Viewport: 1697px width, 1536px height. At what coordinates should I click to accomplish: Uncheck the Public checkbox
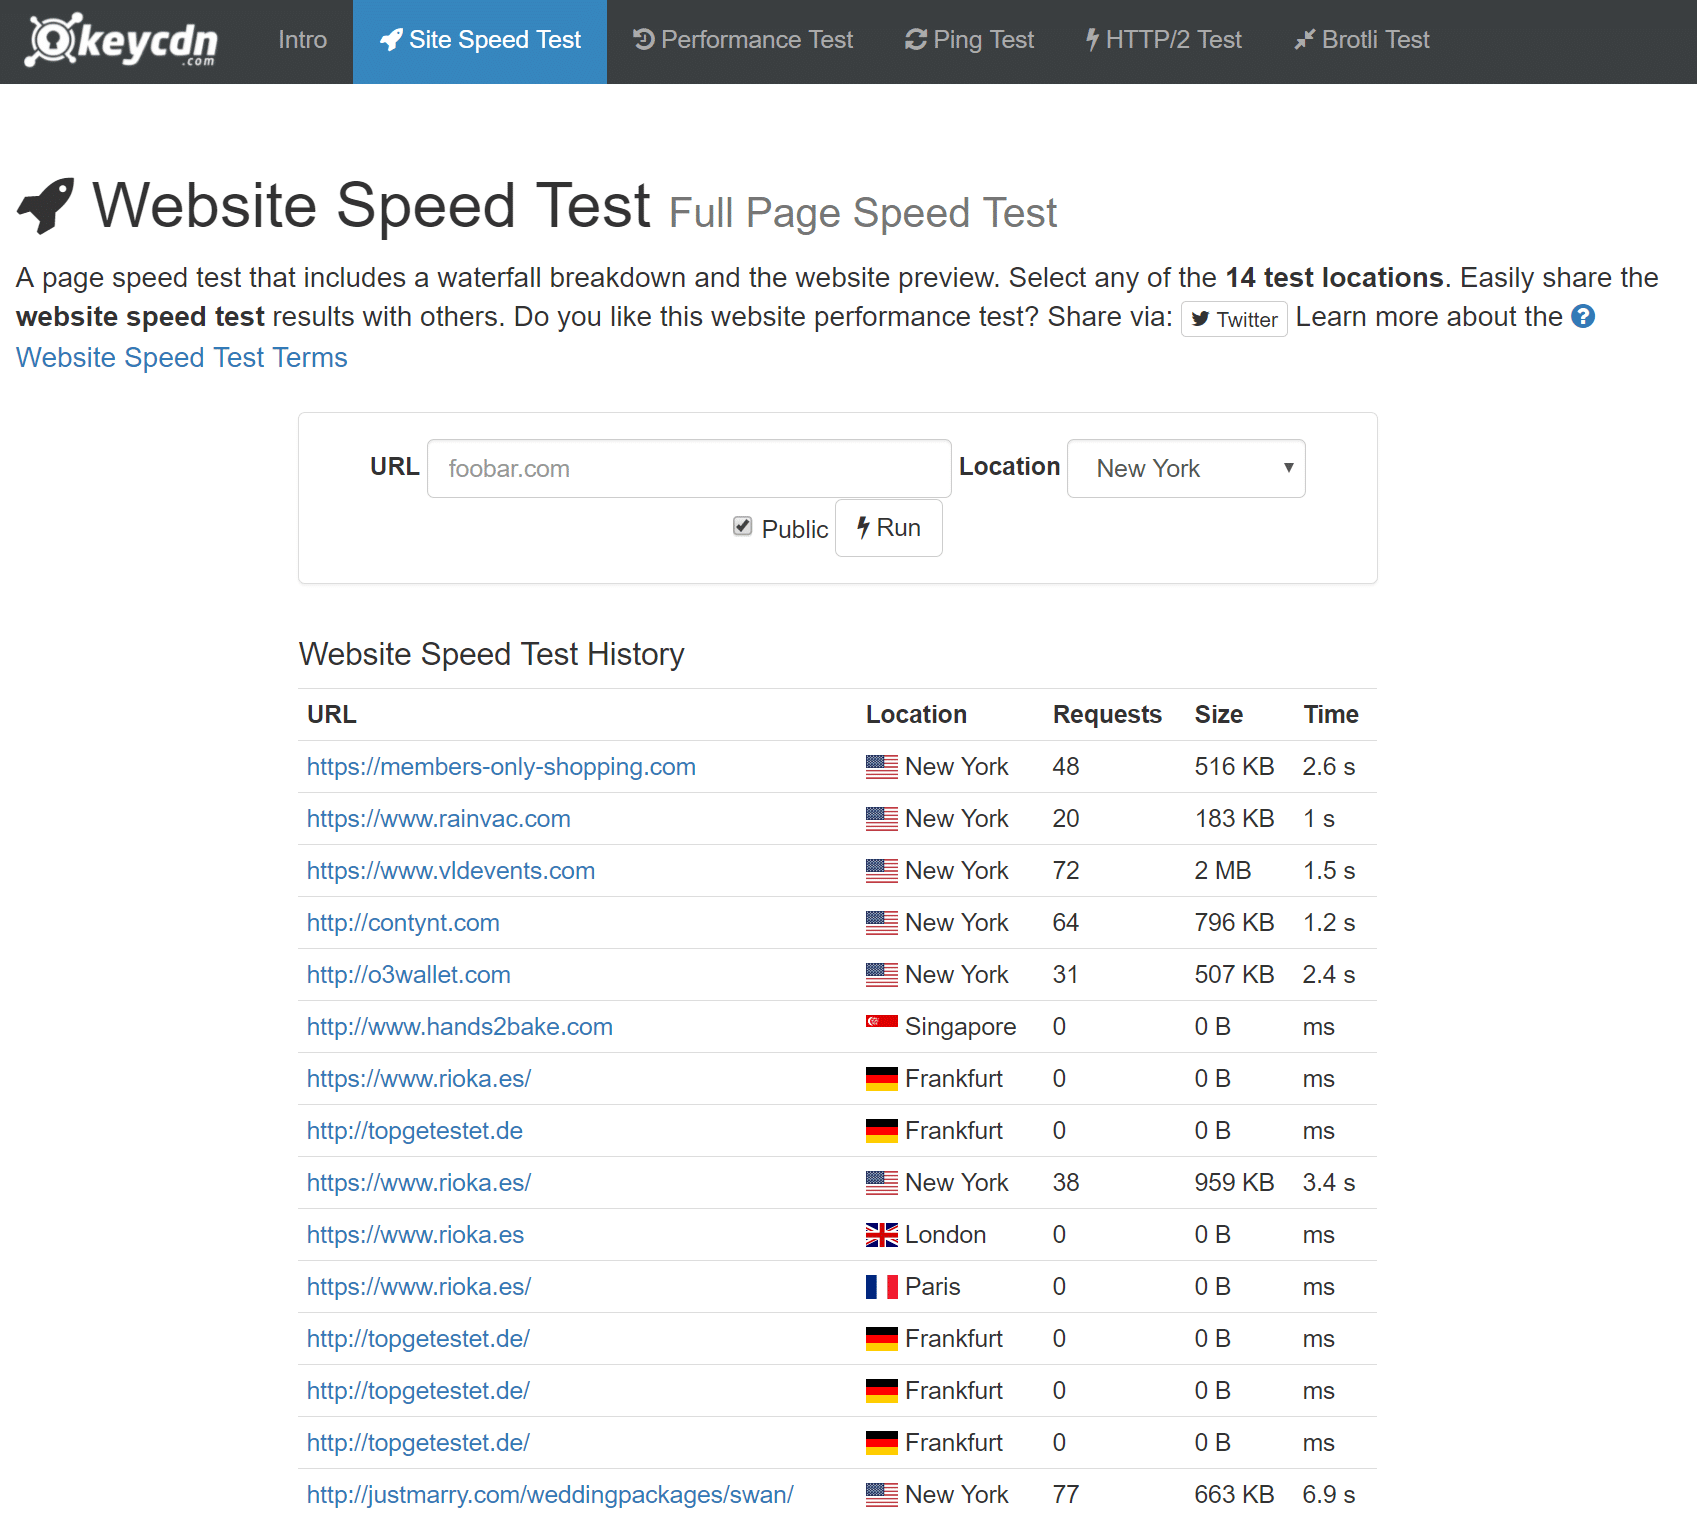pyautogui.click(x=742, y=527)
